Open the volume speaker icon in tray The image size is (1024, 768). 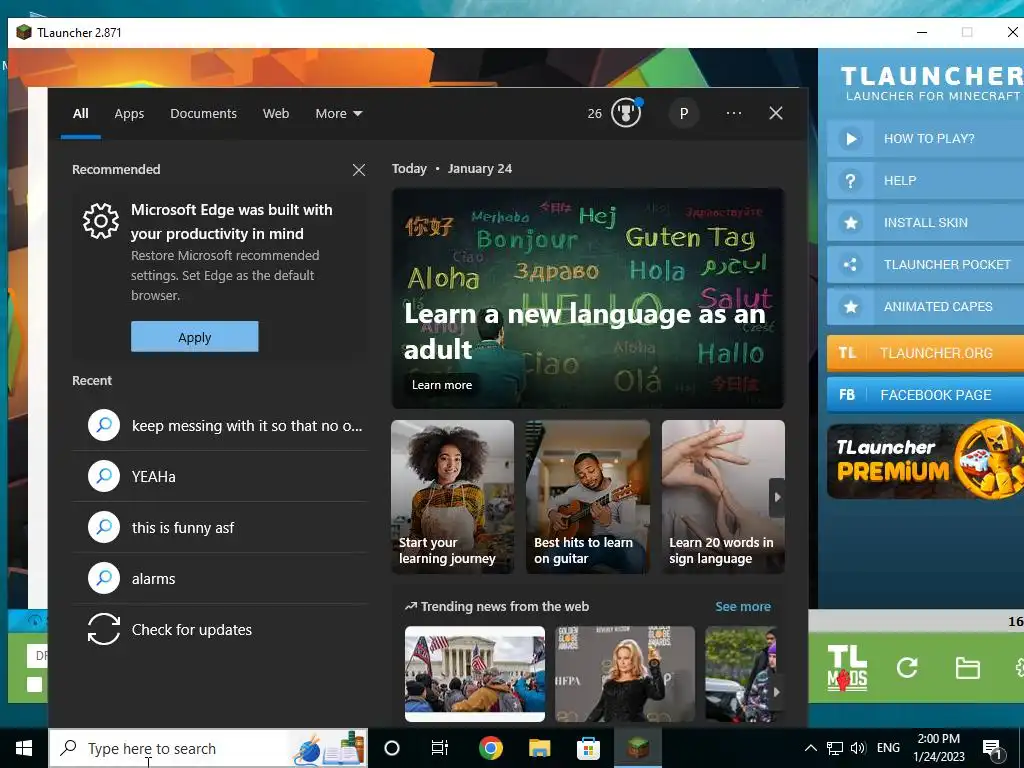(x=858, y=748)
